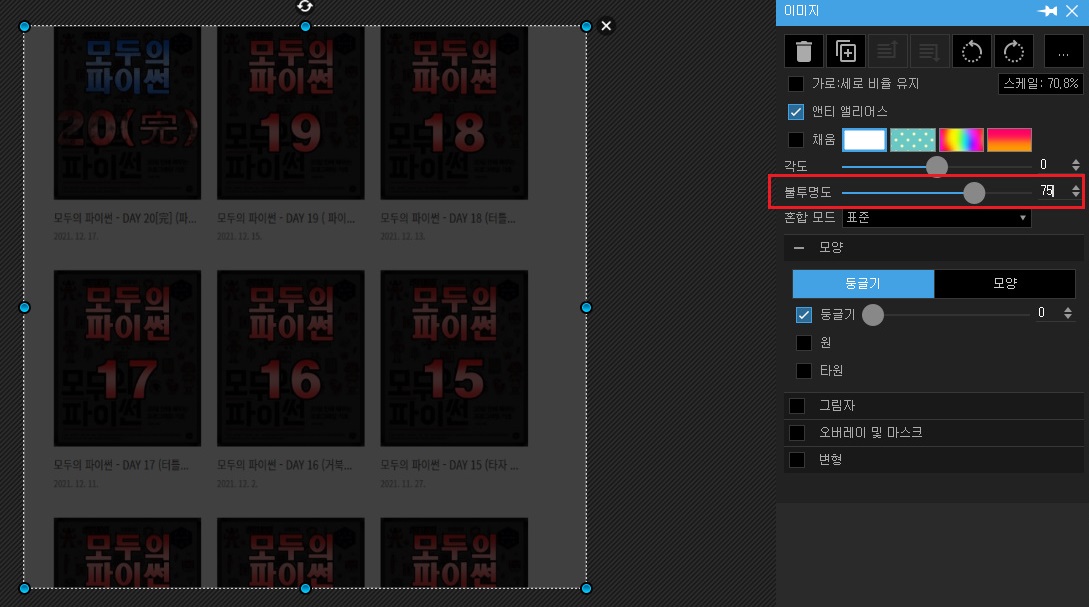Select teal dotted pattern swatch
Viewport: 1089px width, 607px height.
click(913, 140)
